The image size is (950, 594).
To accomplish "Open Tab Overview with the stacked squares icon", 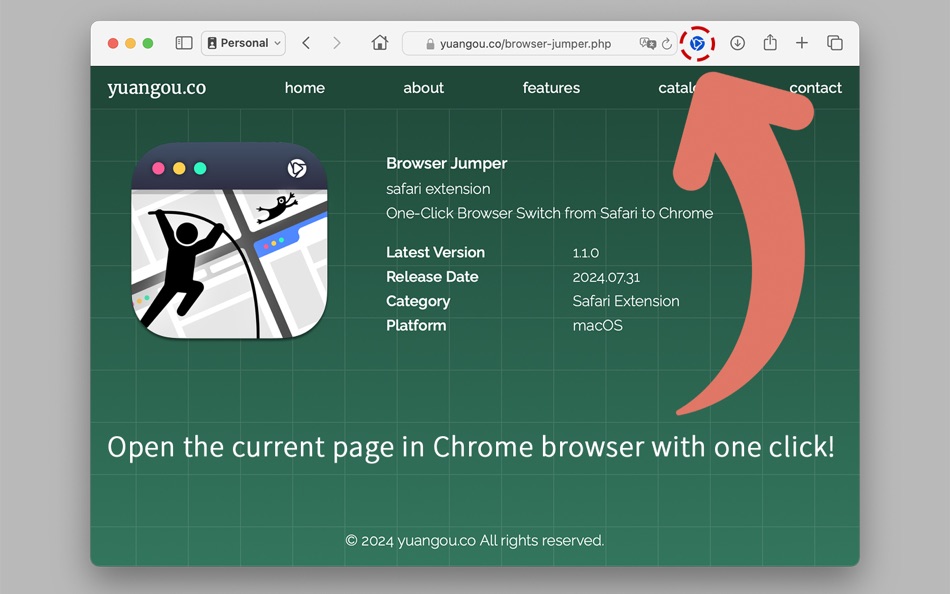I will click(x=835, y=43).
